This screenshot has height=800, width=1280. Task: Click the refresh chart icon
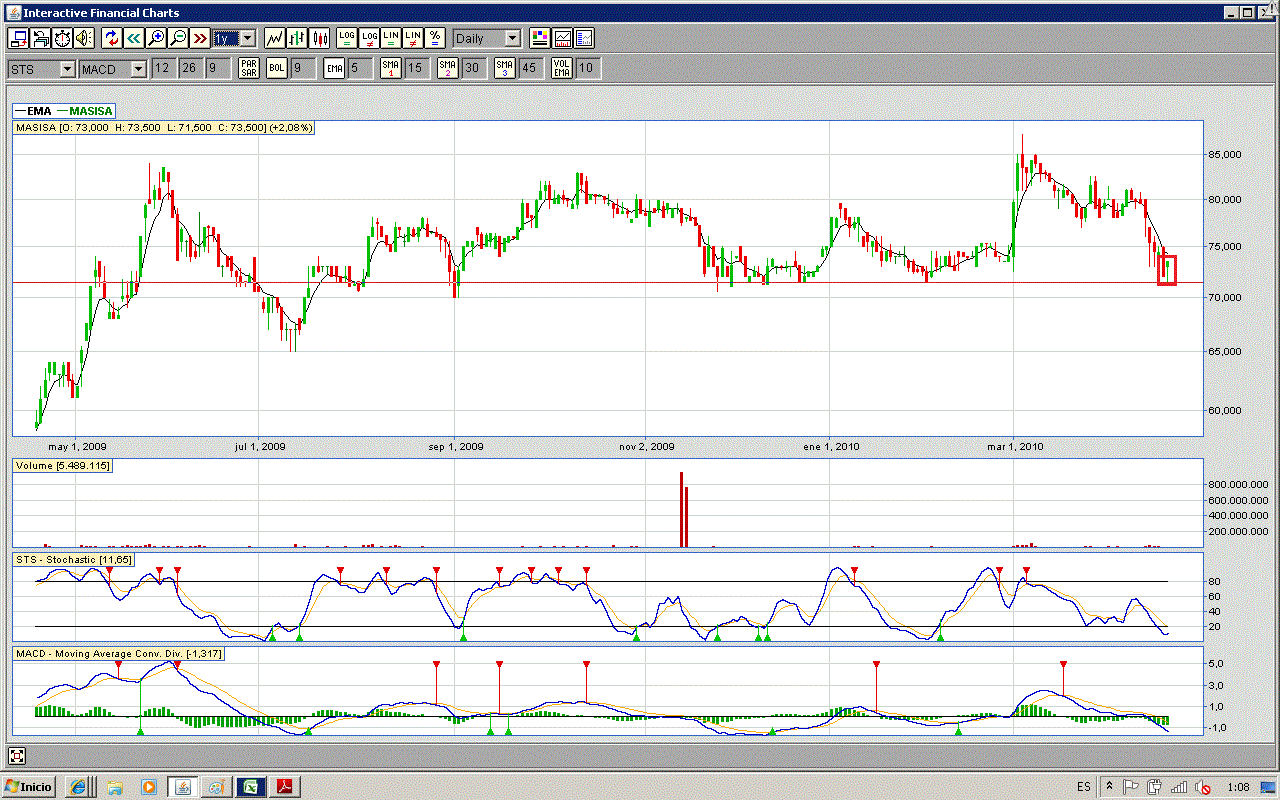(x=111, y=38)
